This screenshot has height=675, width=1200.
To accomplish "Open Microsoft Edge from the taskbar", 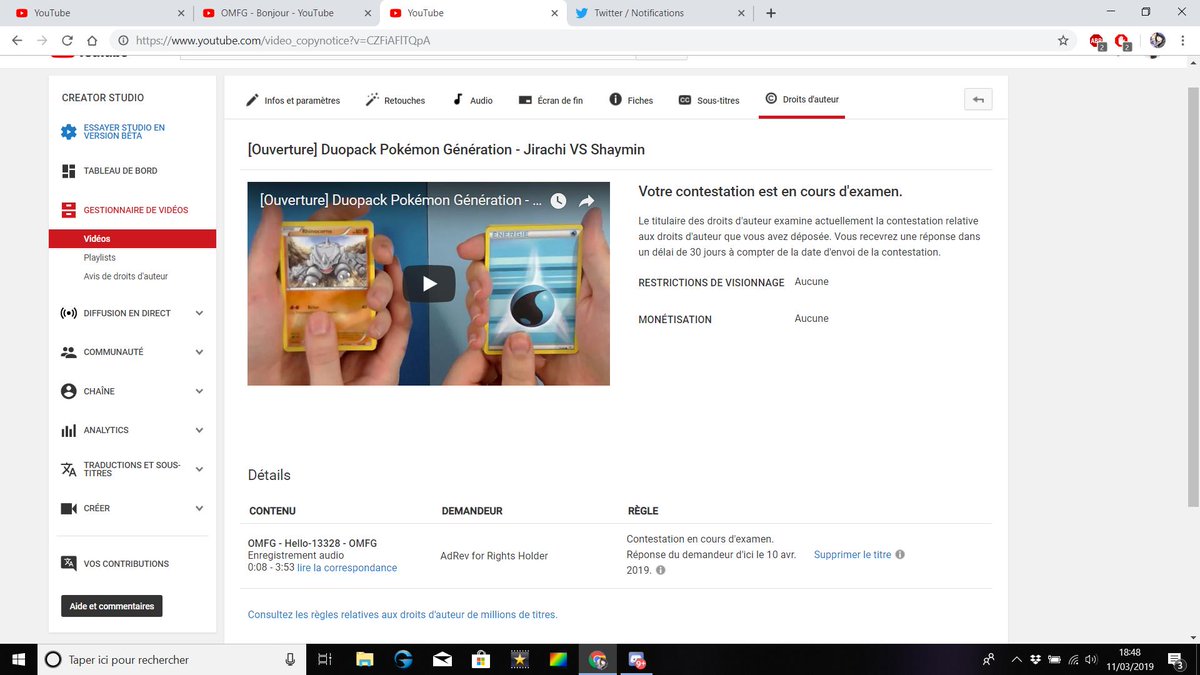I will point(403,659).
